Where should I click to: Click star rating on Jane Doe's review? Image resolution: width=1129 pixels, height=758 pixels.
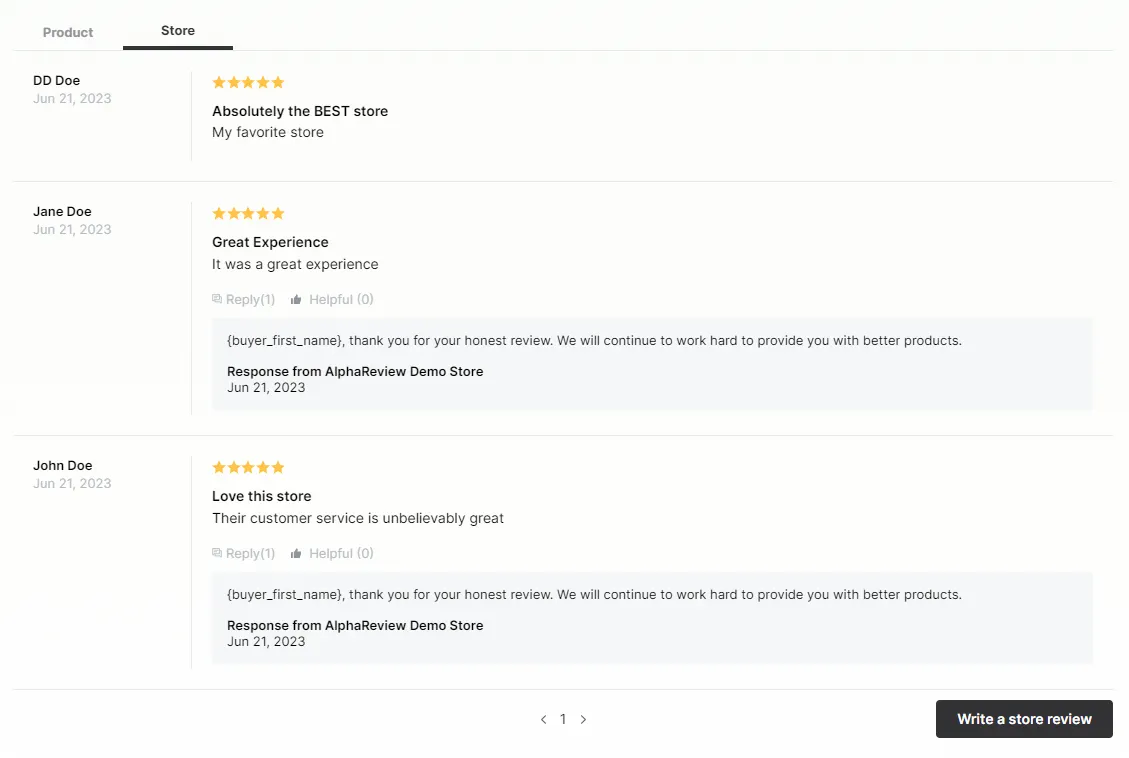(248, 213)
